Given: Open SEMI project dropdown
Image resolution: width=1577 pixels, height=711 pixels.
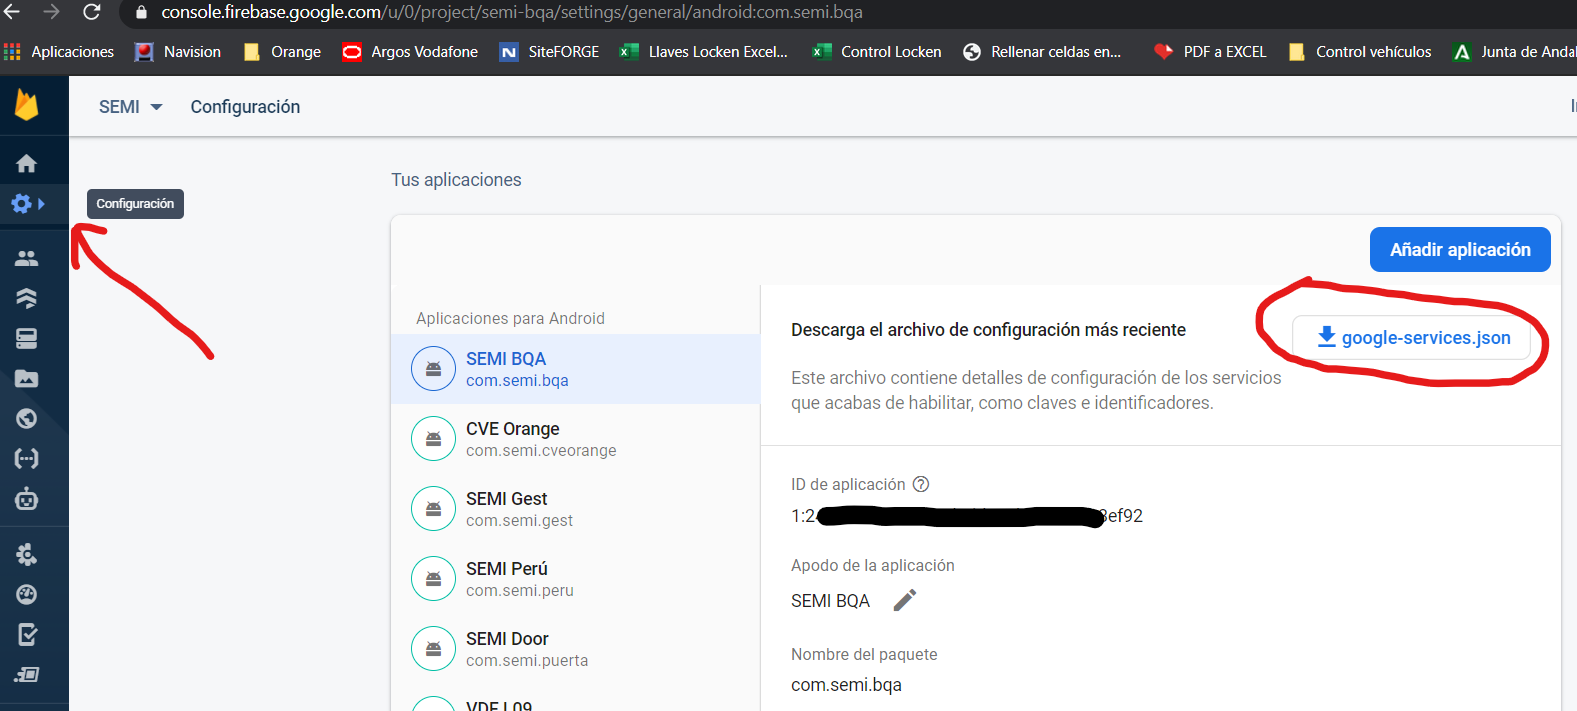Looking at the screenshot, I should [x=131, y=107].
